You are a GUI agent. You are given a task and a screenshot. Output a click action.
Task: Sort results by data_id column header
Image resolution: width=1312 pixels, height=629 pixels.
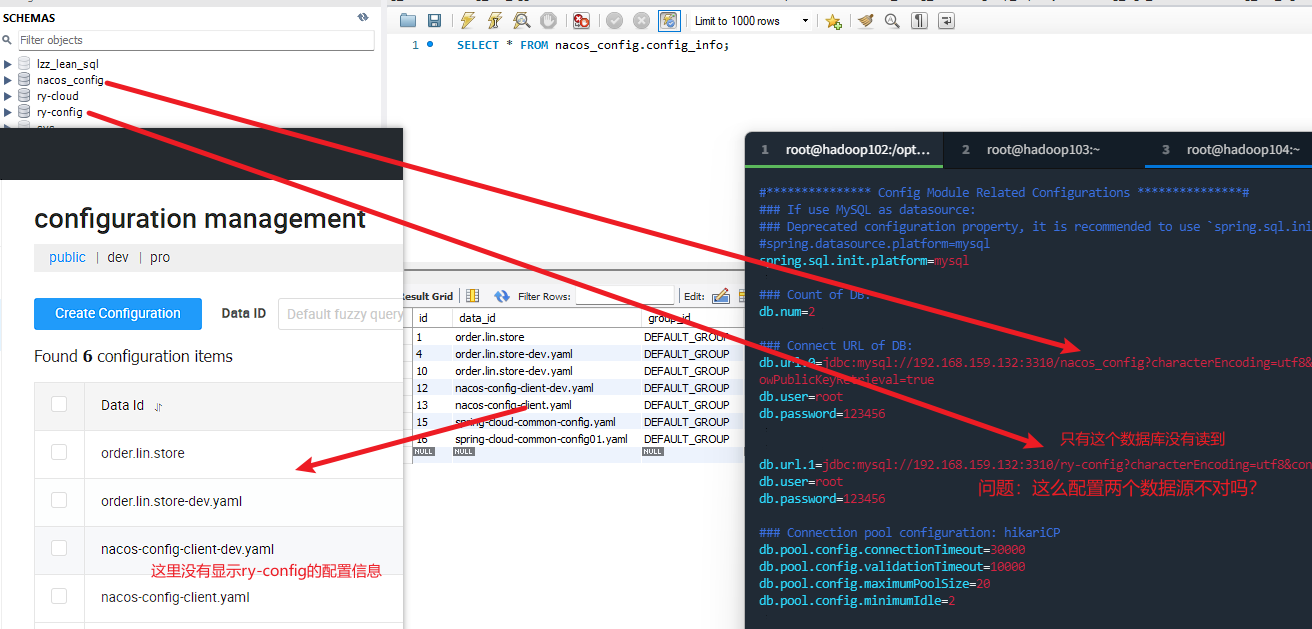(546, 318)
